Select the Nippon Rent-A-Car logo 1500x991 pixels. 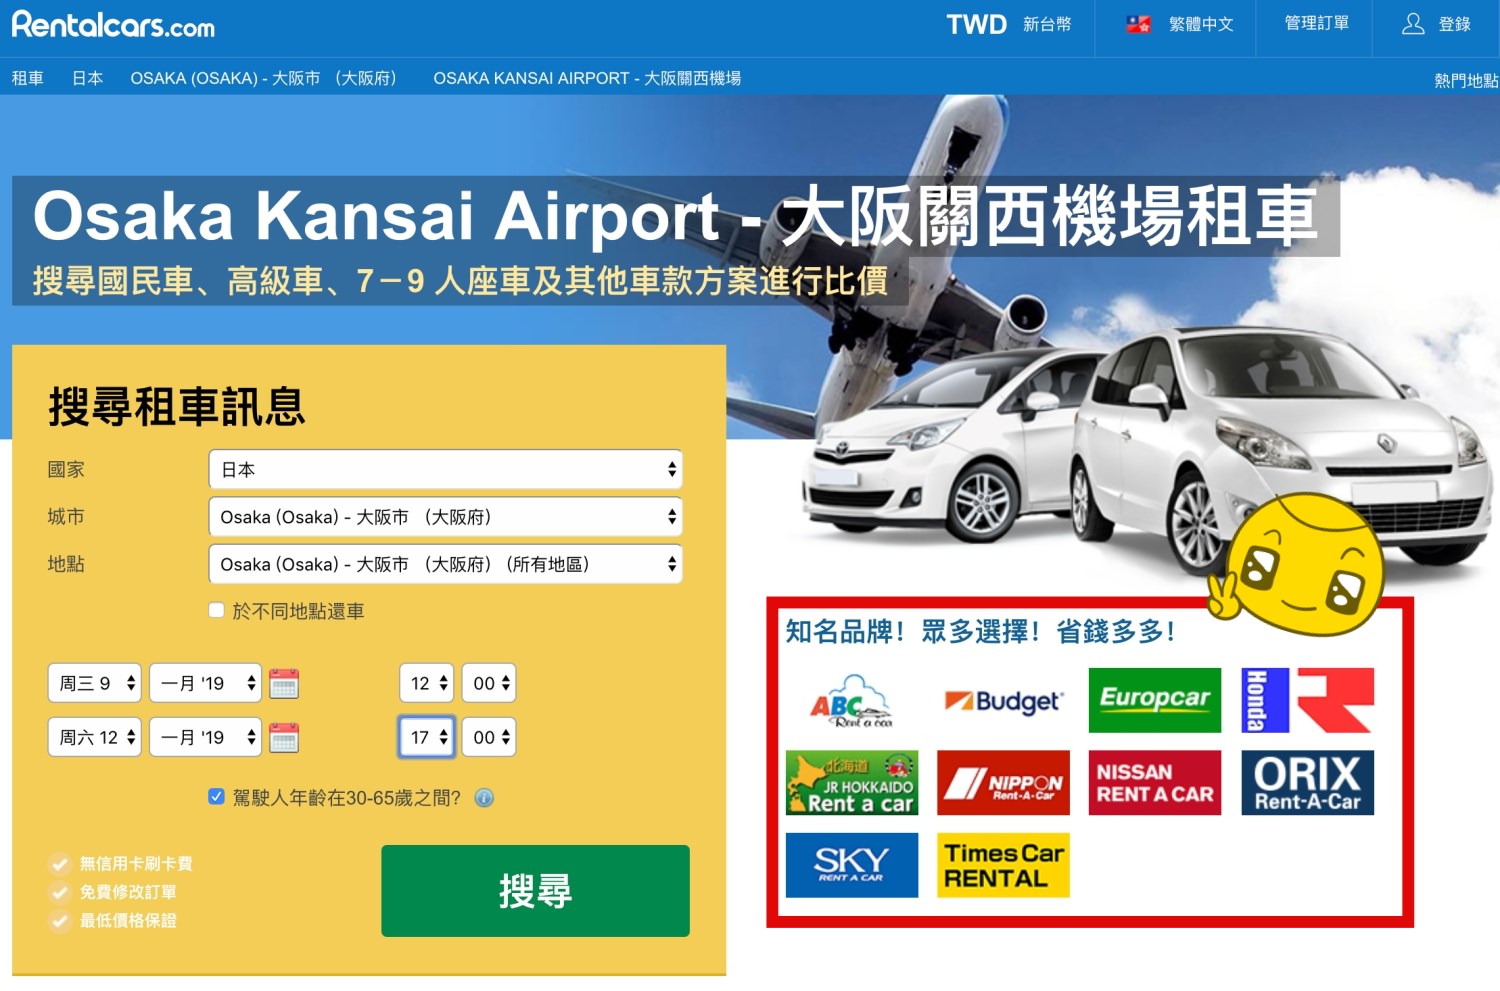1003,782
